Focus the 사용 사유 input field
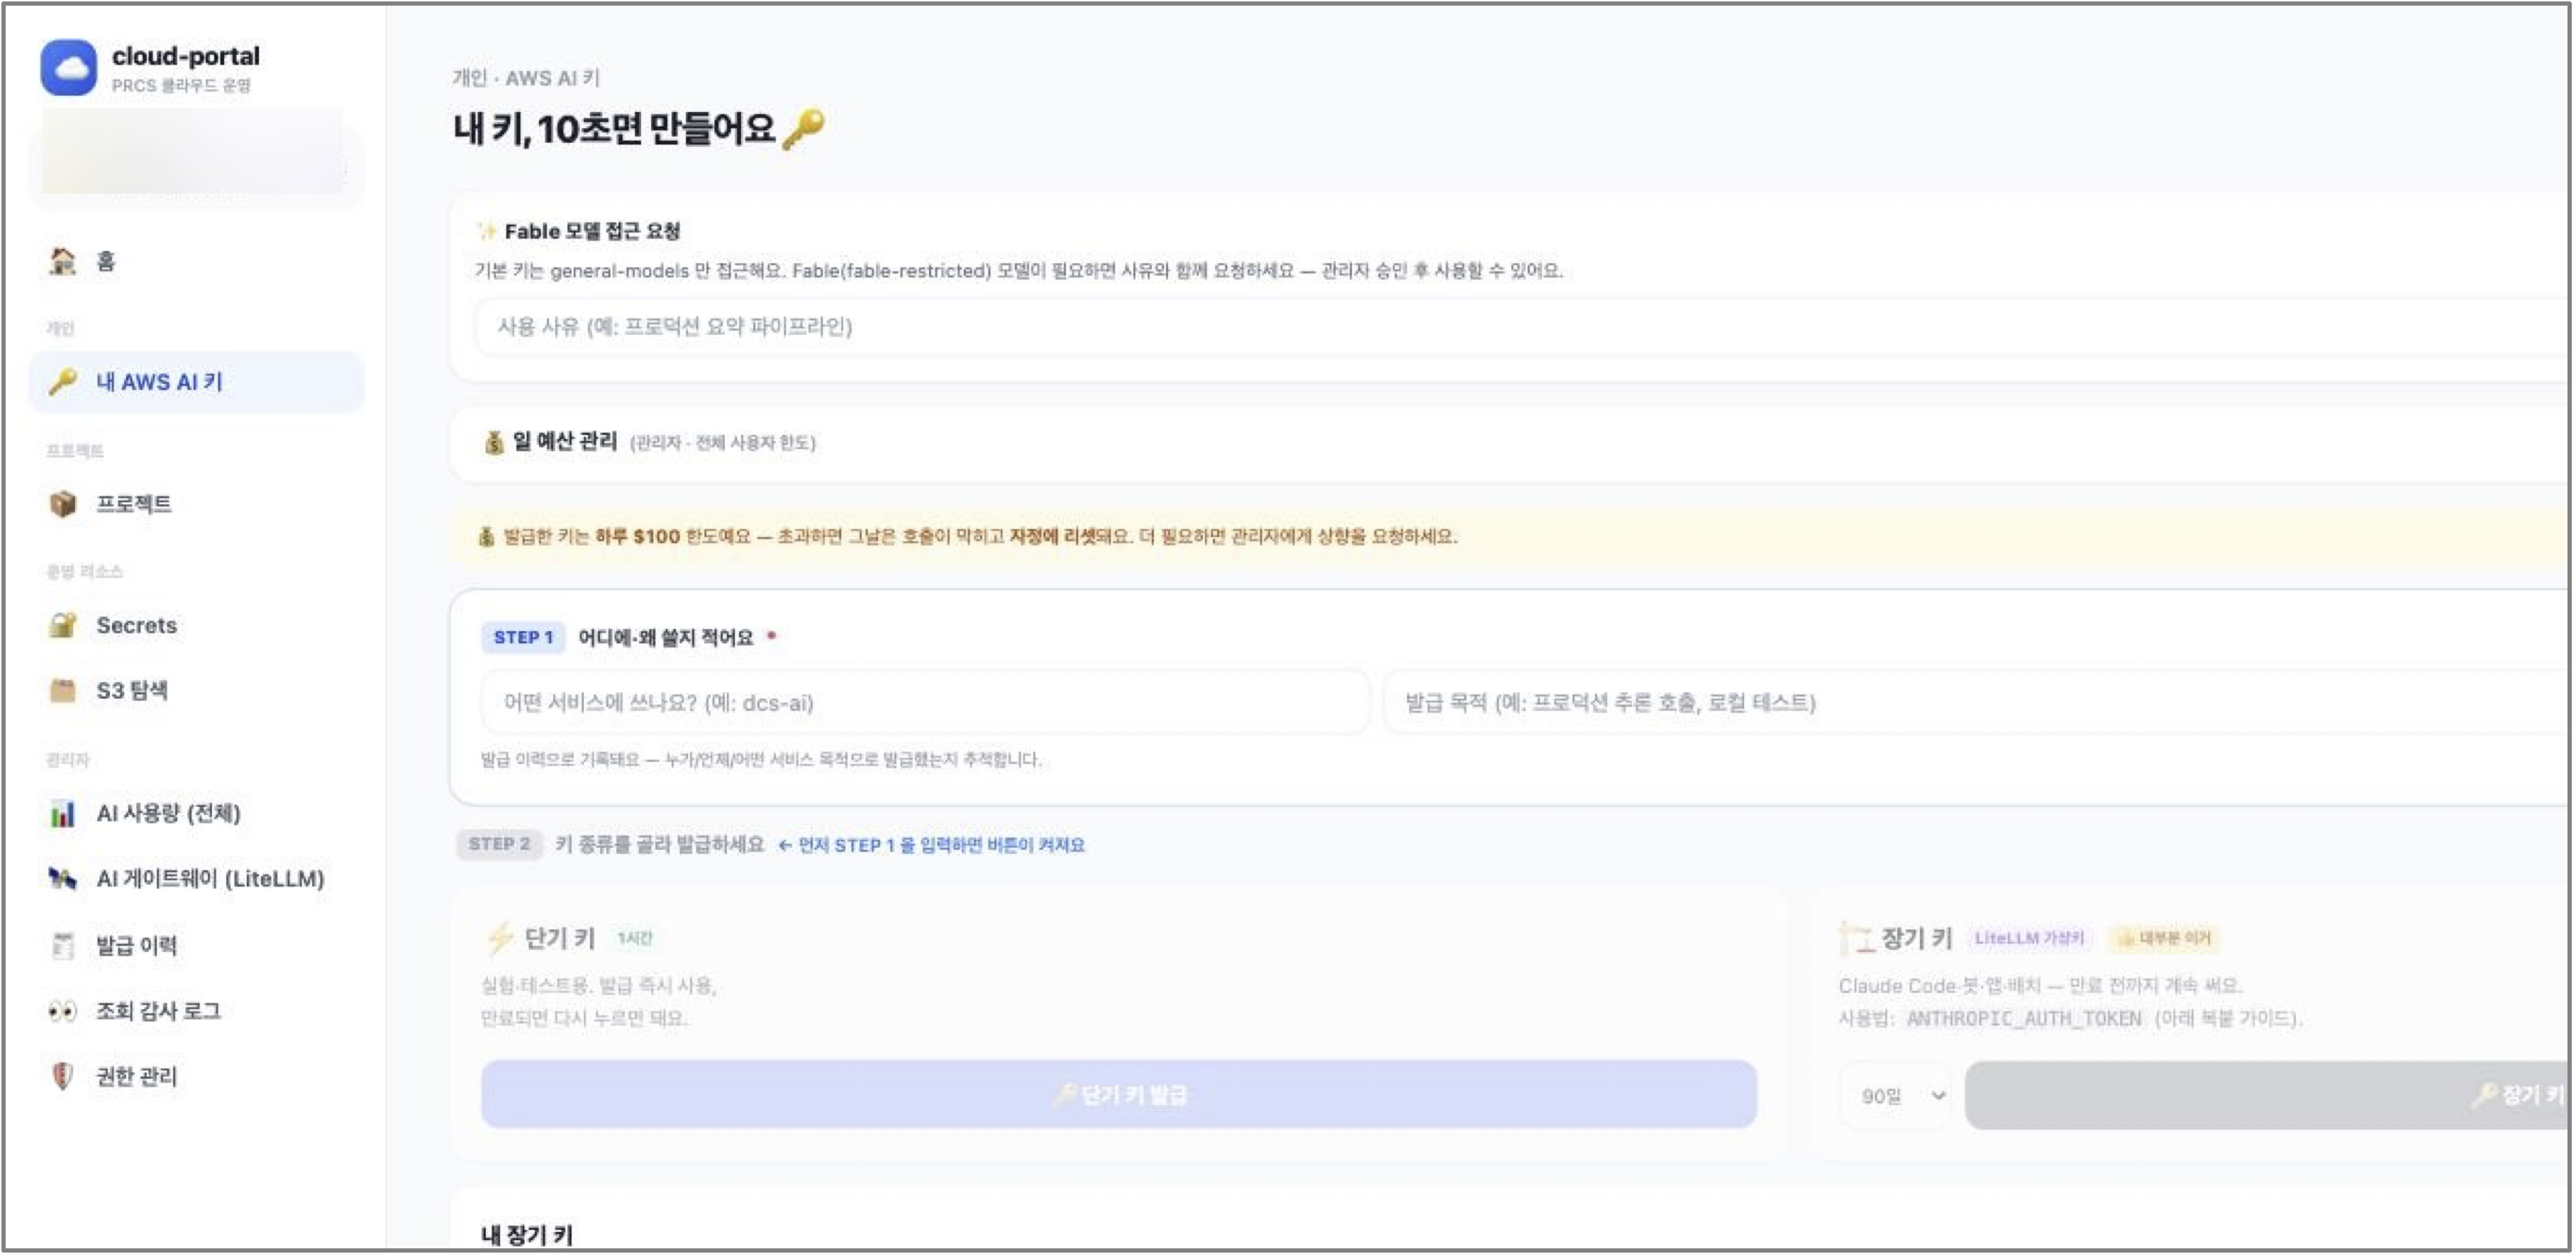The image size is (2576, 1254). coord(1522,327)
